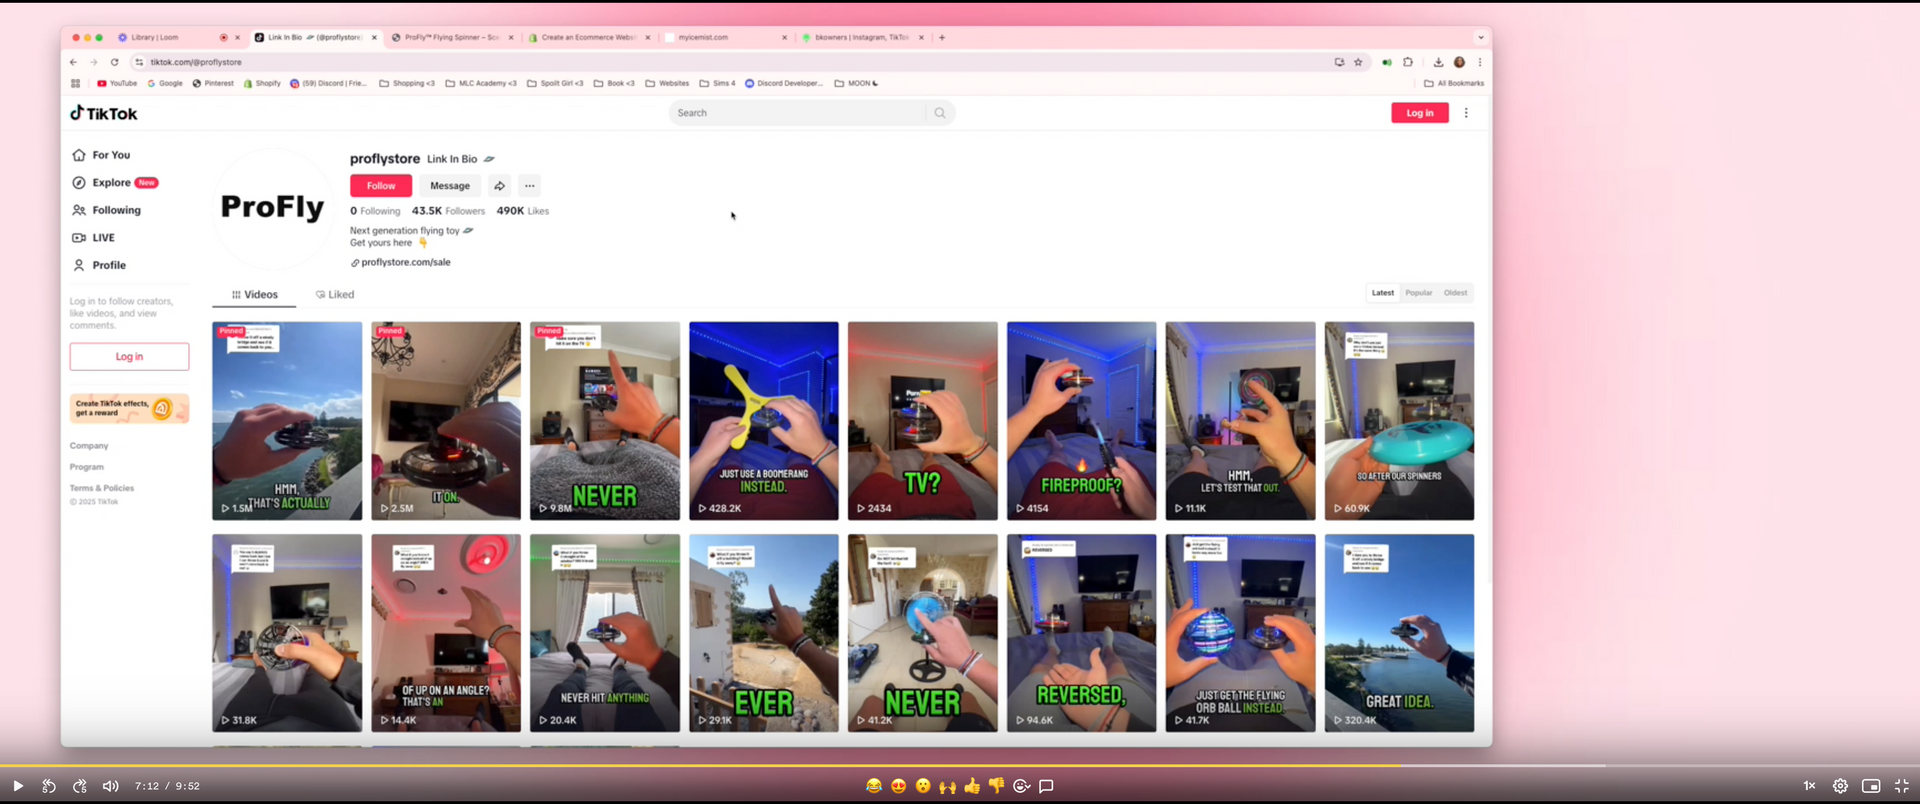The width and height of the screenshot is (1920, 804).
Task: Sort videos by Latest
Action: (x=1383, y=293)
